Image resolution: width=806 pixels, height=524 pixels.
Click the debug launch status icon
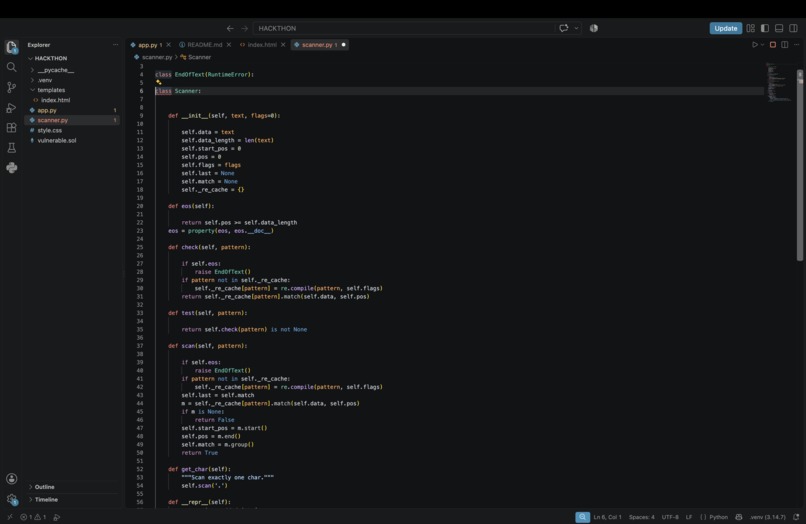(x=57, y=517)
